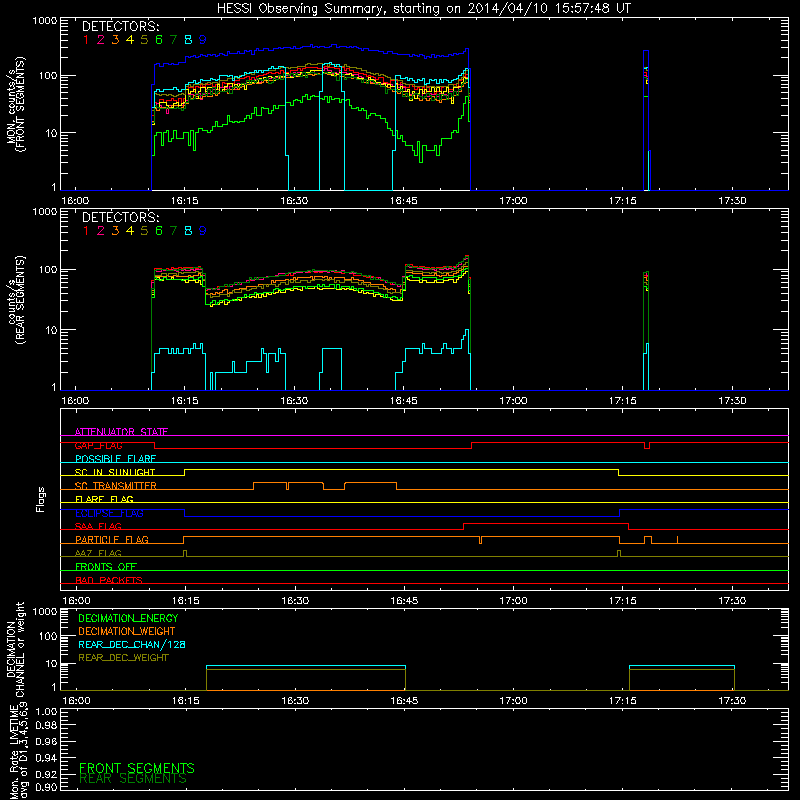Select the ECLIPSE_FLAG label

click(x=109, y=513)
